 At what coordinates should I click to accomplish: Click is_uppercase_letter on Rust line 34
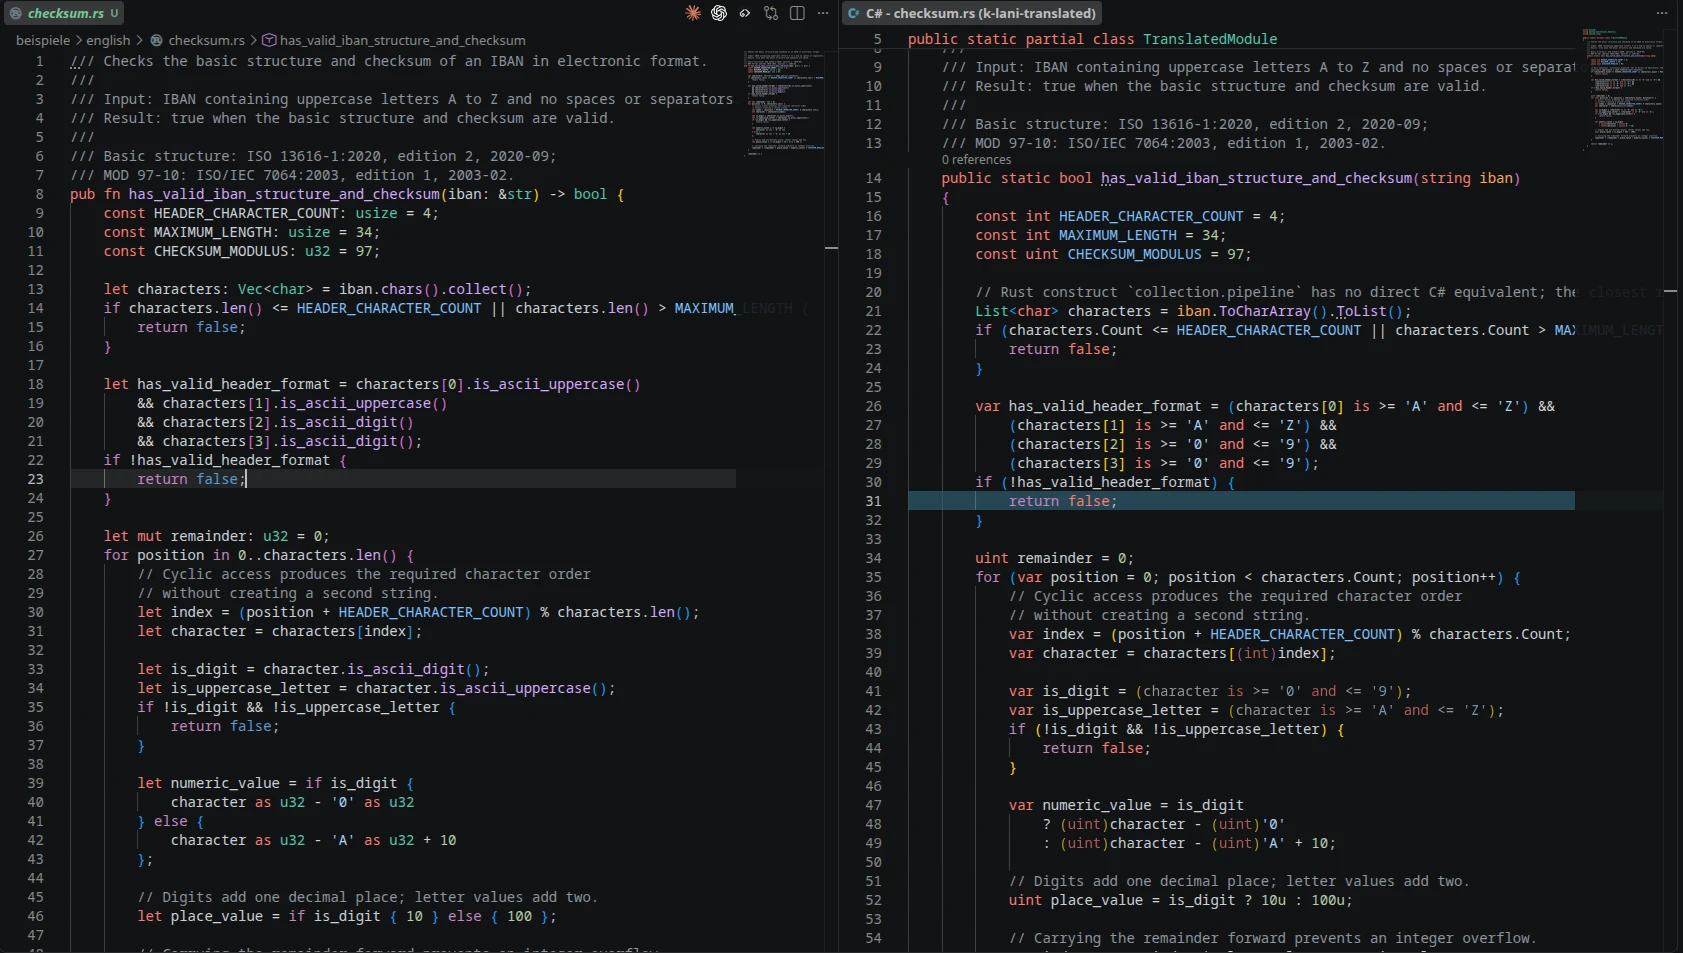point(250,688)
